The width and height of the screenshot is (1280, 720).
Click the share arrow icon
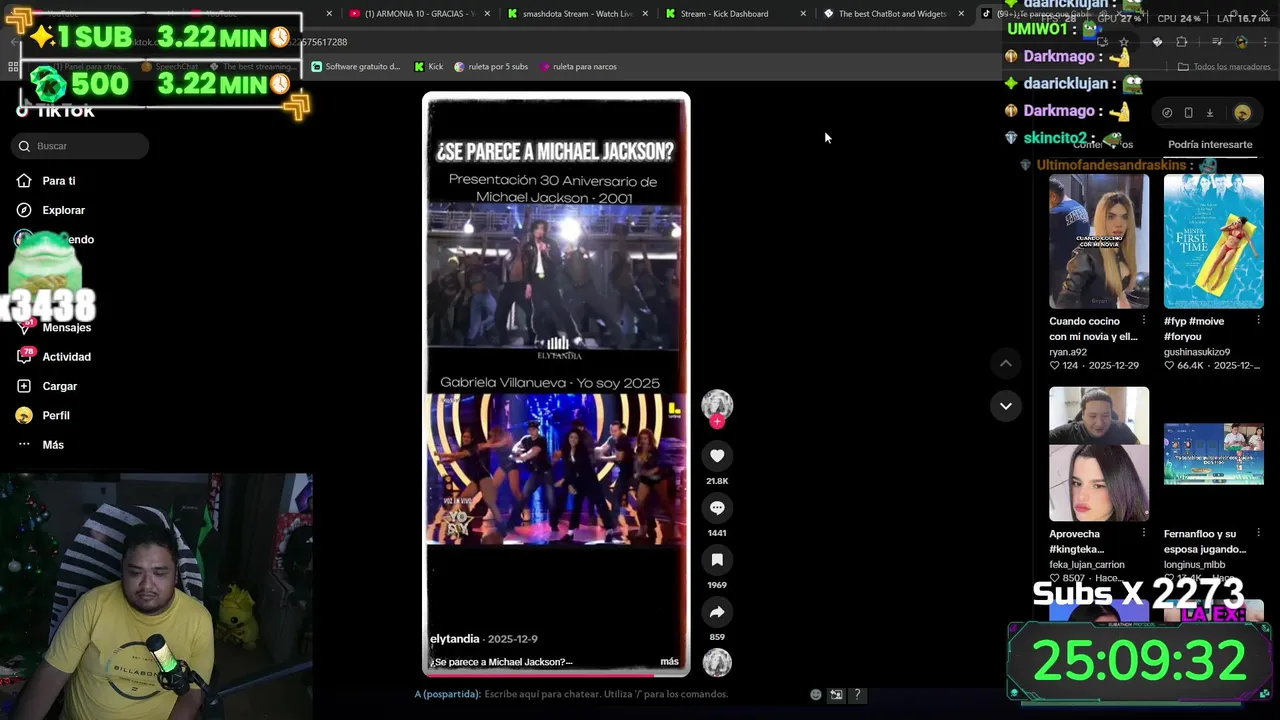717,612
